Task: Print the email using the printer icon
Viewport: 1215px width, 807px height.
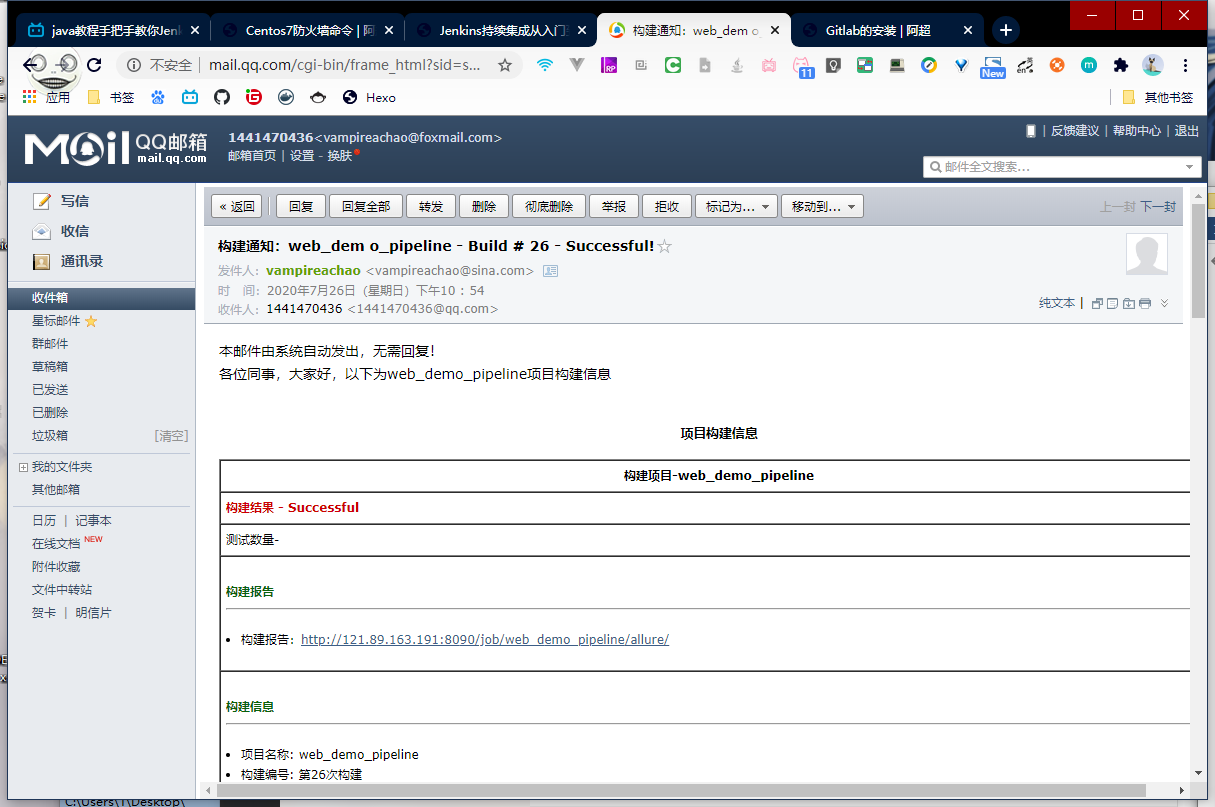Action: click(1145, 303)
